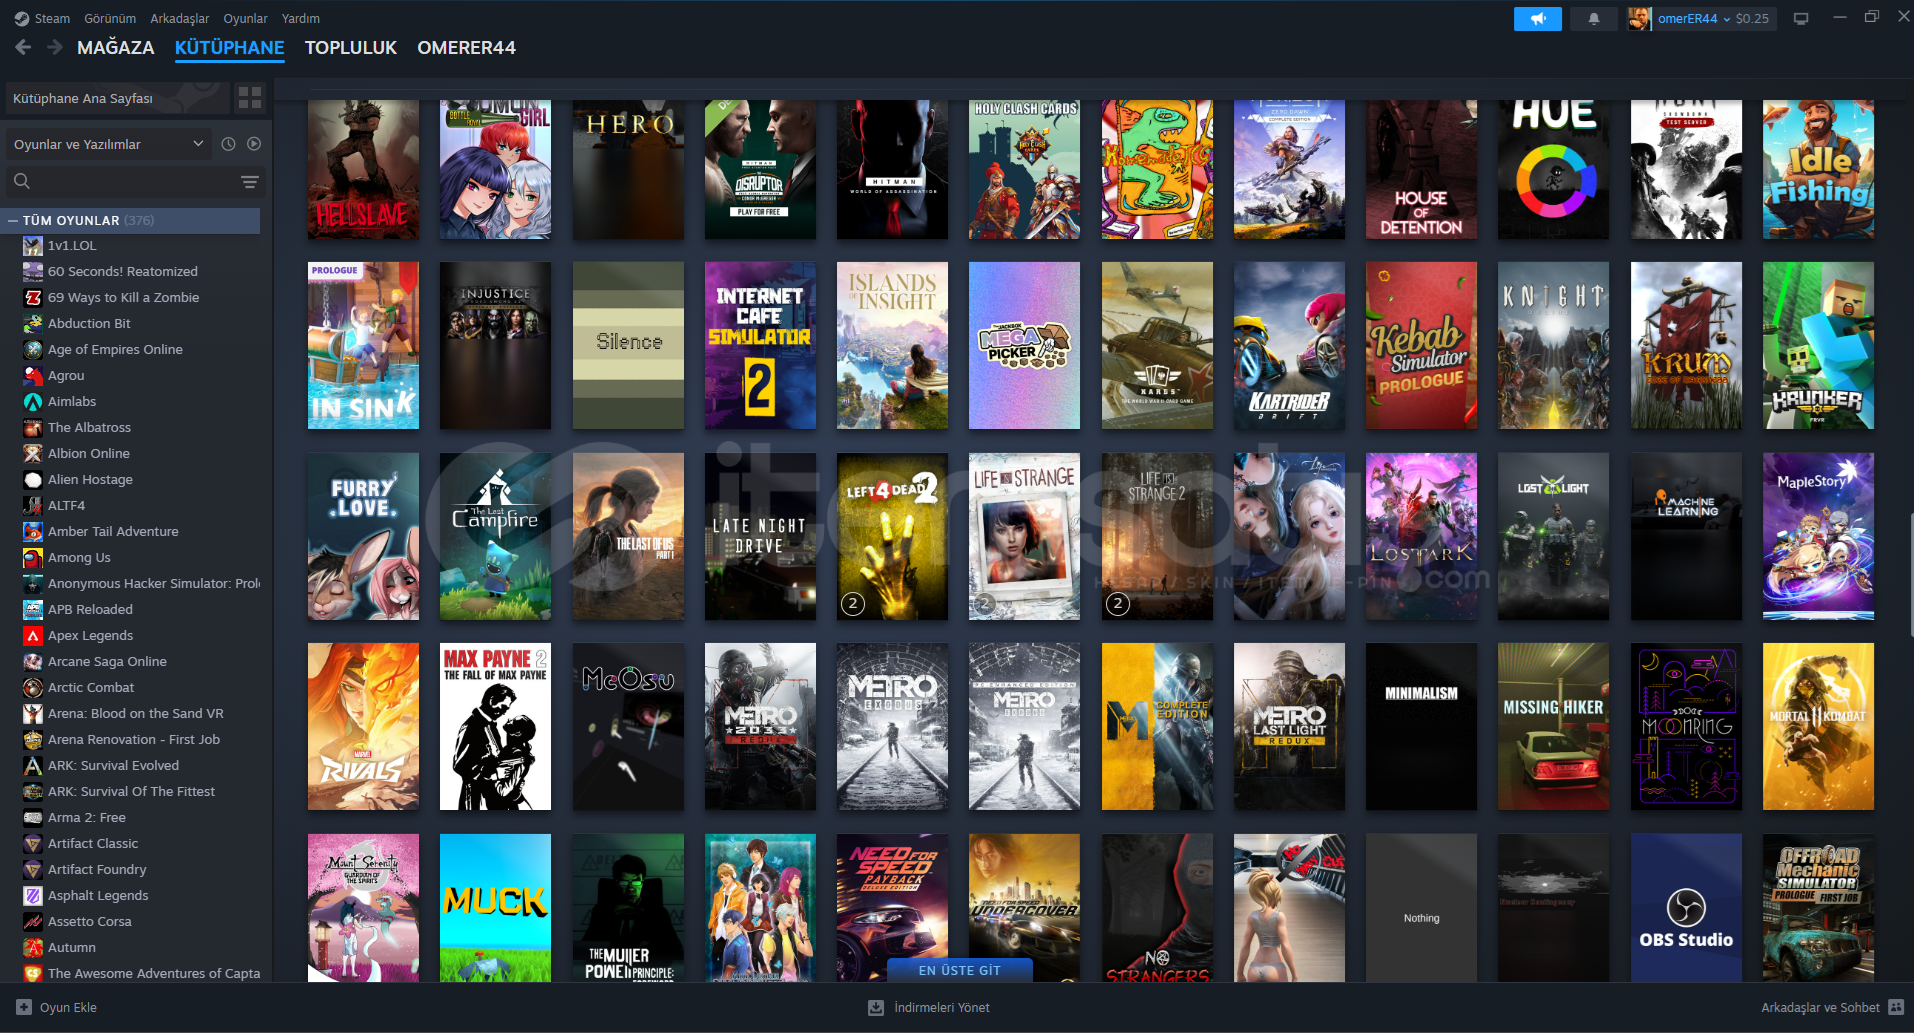Open the announcements megaphone button
1914x1033 pixels.
tap(1538, 18)
